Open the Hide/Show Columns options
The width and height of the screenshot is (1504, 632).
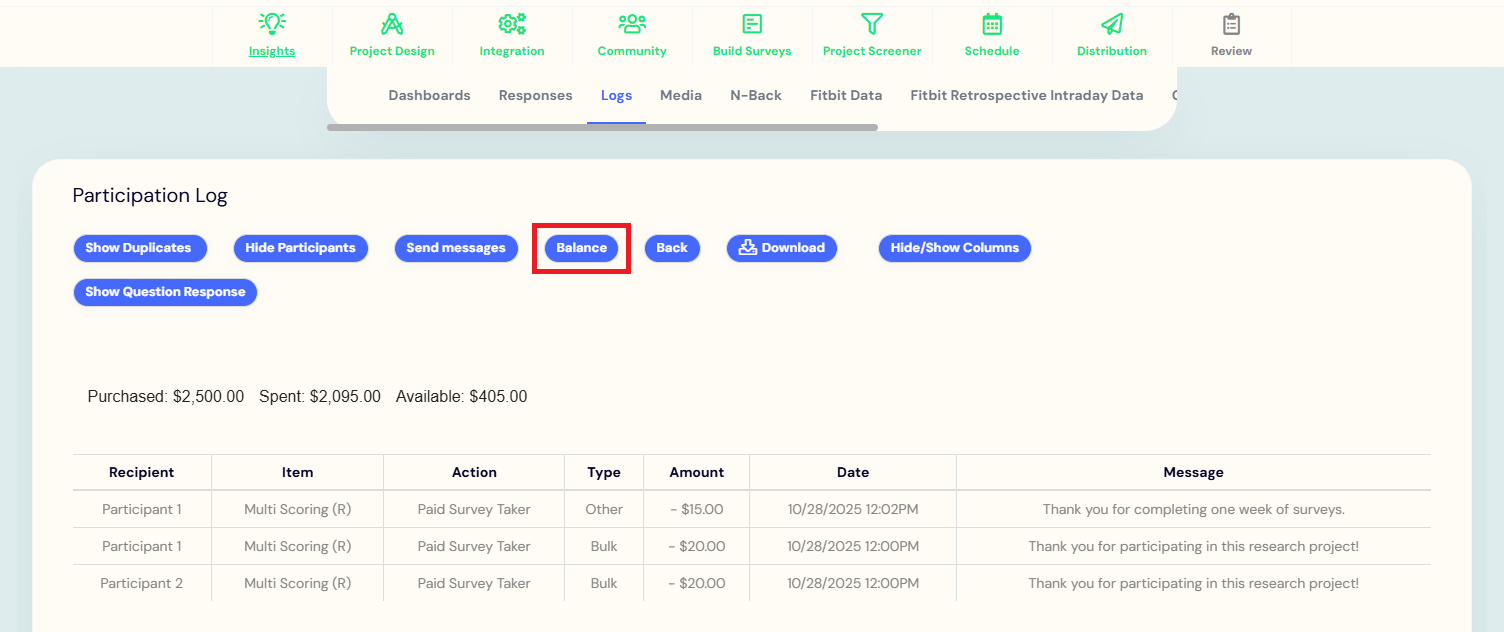[954, 248]
